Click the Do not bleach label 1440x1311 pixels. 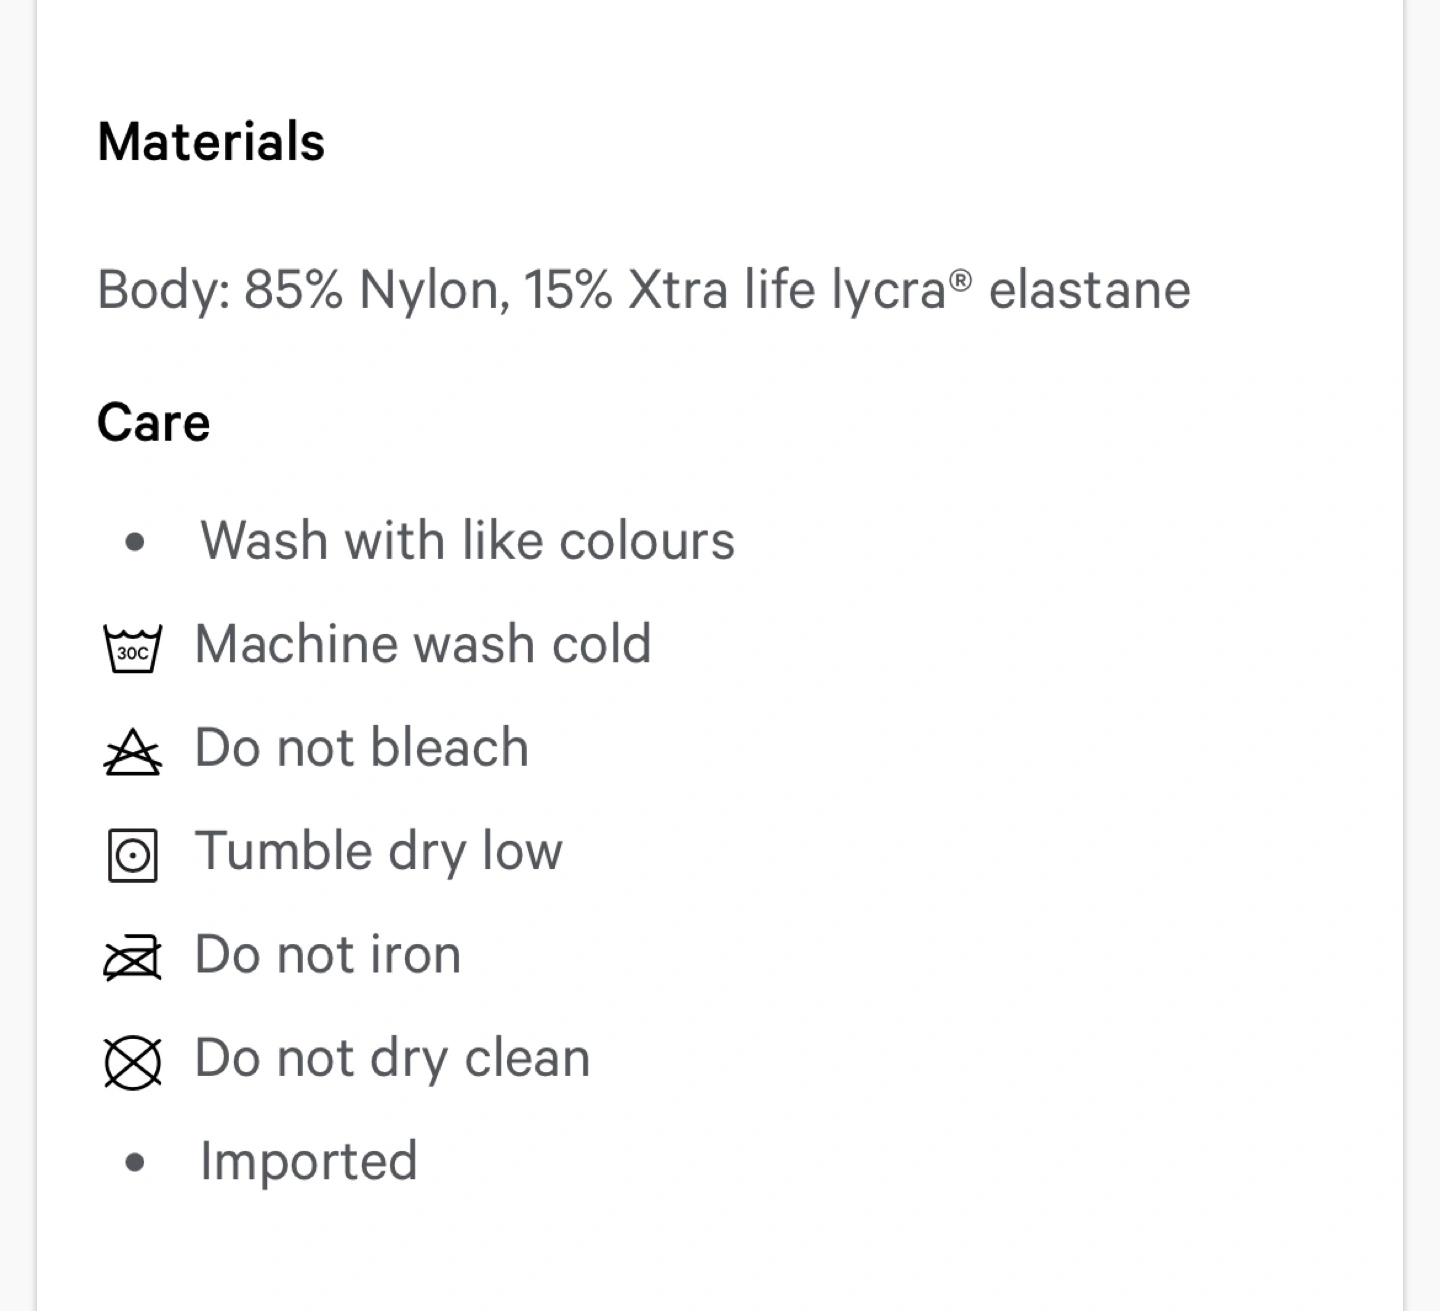361,748
